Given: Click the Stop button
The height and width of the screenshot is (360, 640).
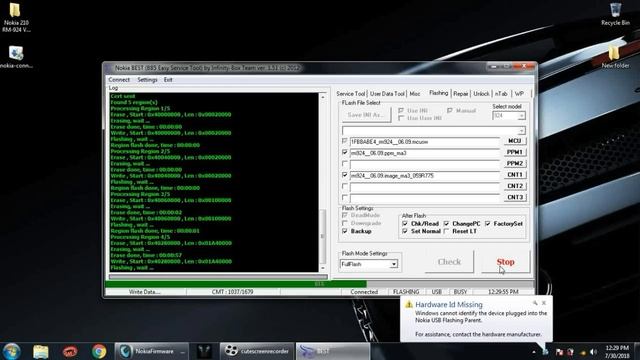Looking at the screenshot, I should [505, 262].
